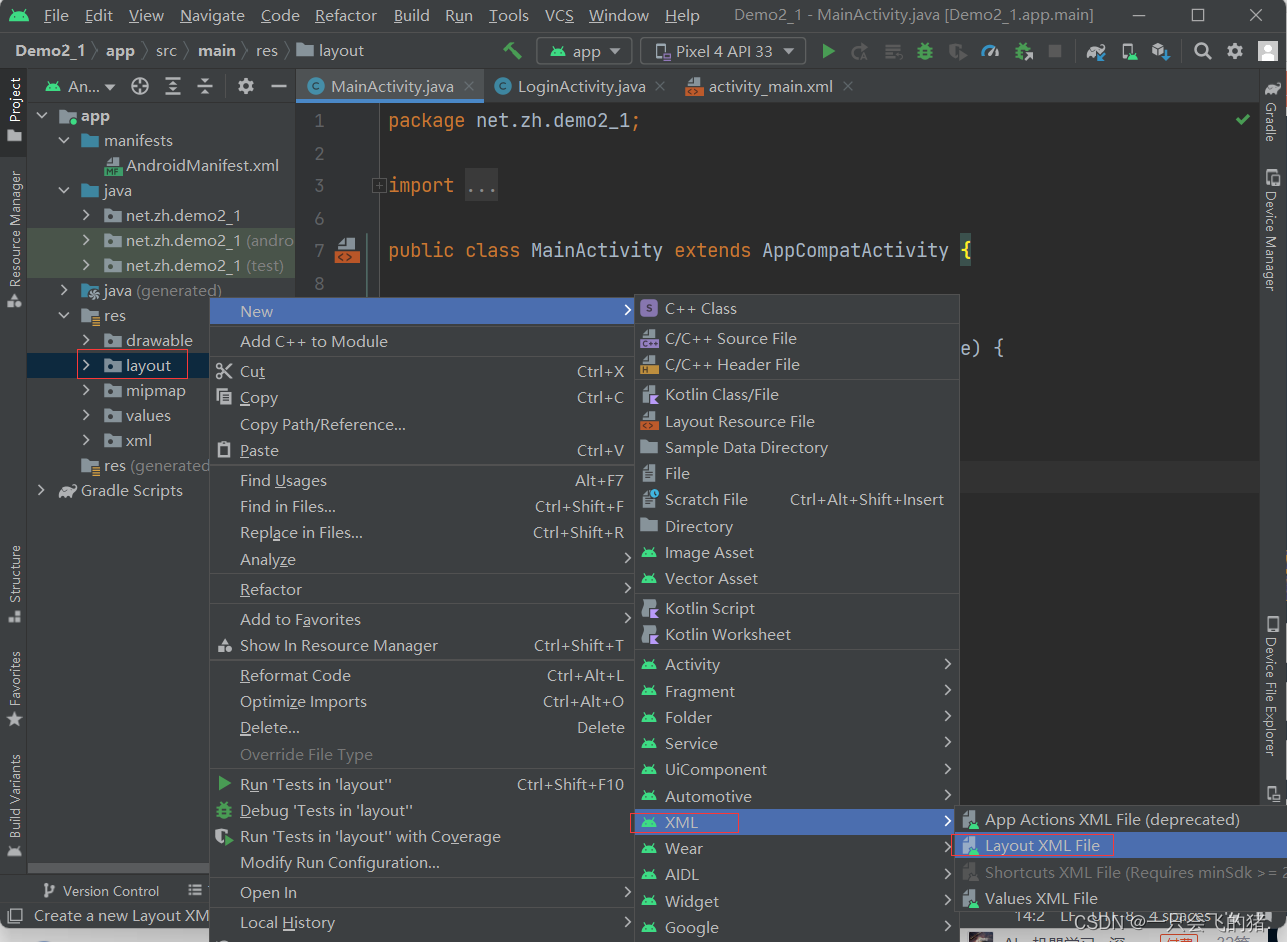Screen dimensions: 1287x942
Task: Open the Device Manager toolbar icon
Action: tap(1129, 51)
